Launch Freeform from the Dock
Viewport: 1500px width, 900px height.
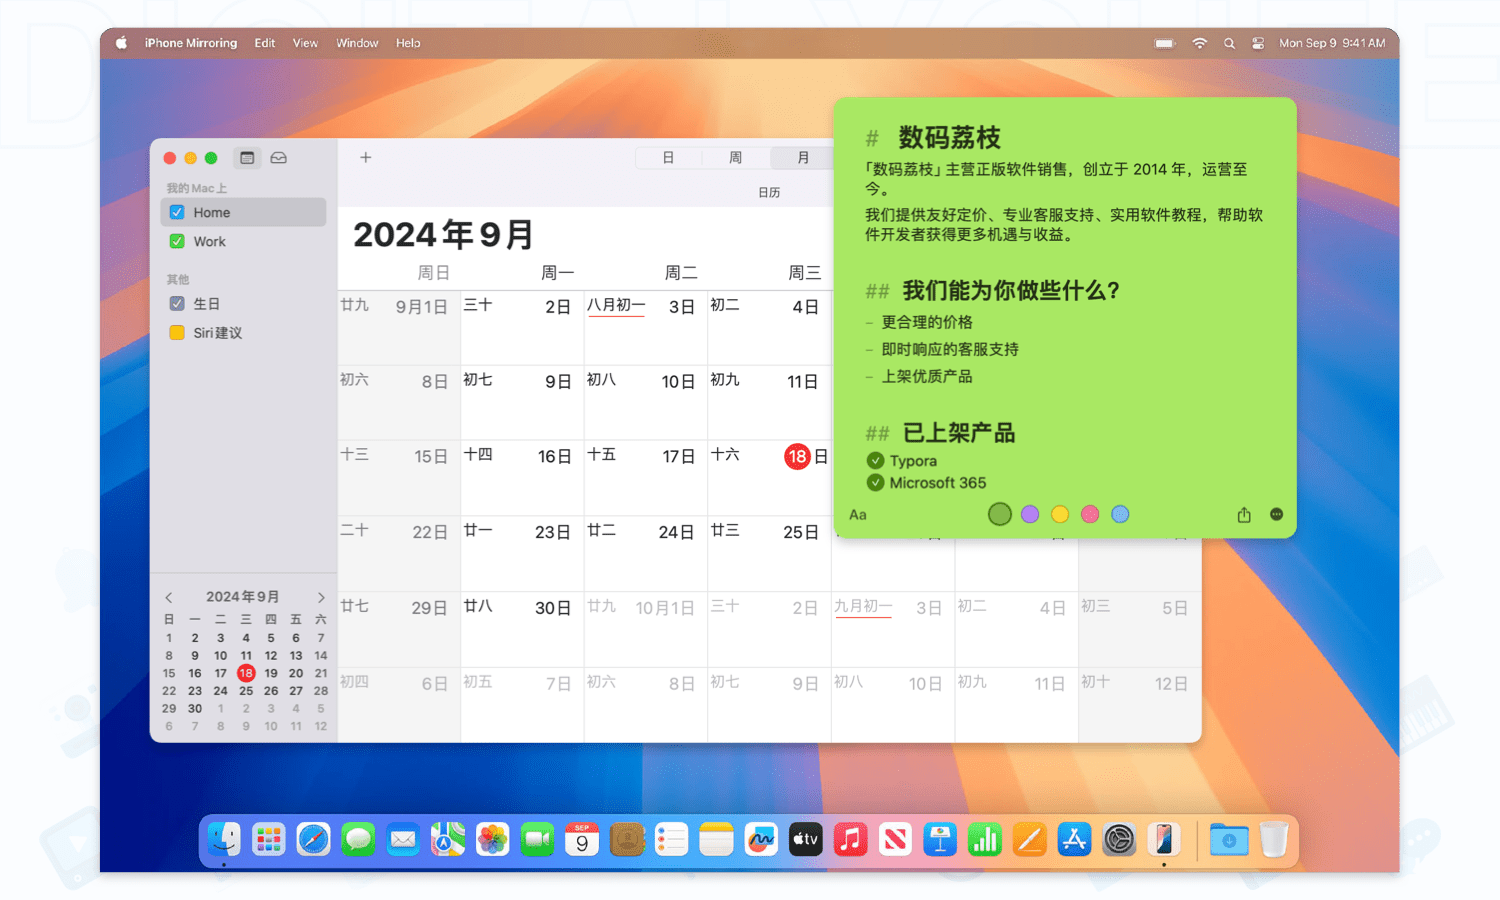[761, 840]
